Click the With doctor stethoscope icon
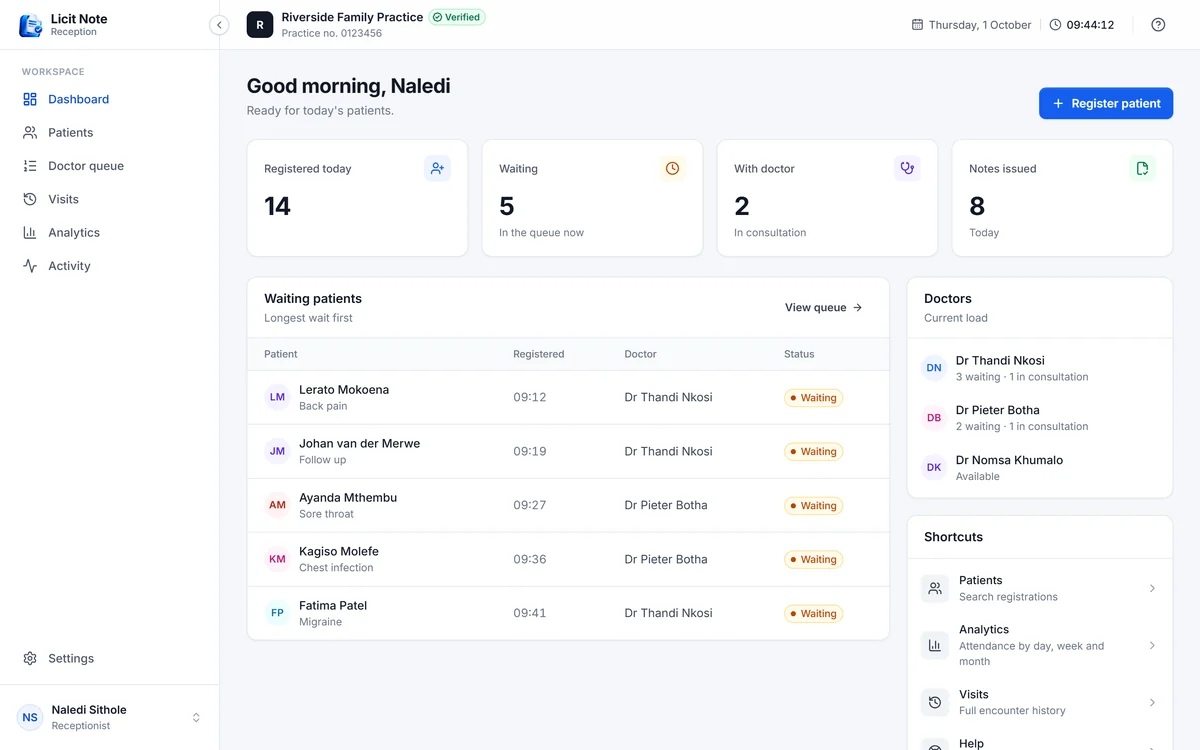 907,169
